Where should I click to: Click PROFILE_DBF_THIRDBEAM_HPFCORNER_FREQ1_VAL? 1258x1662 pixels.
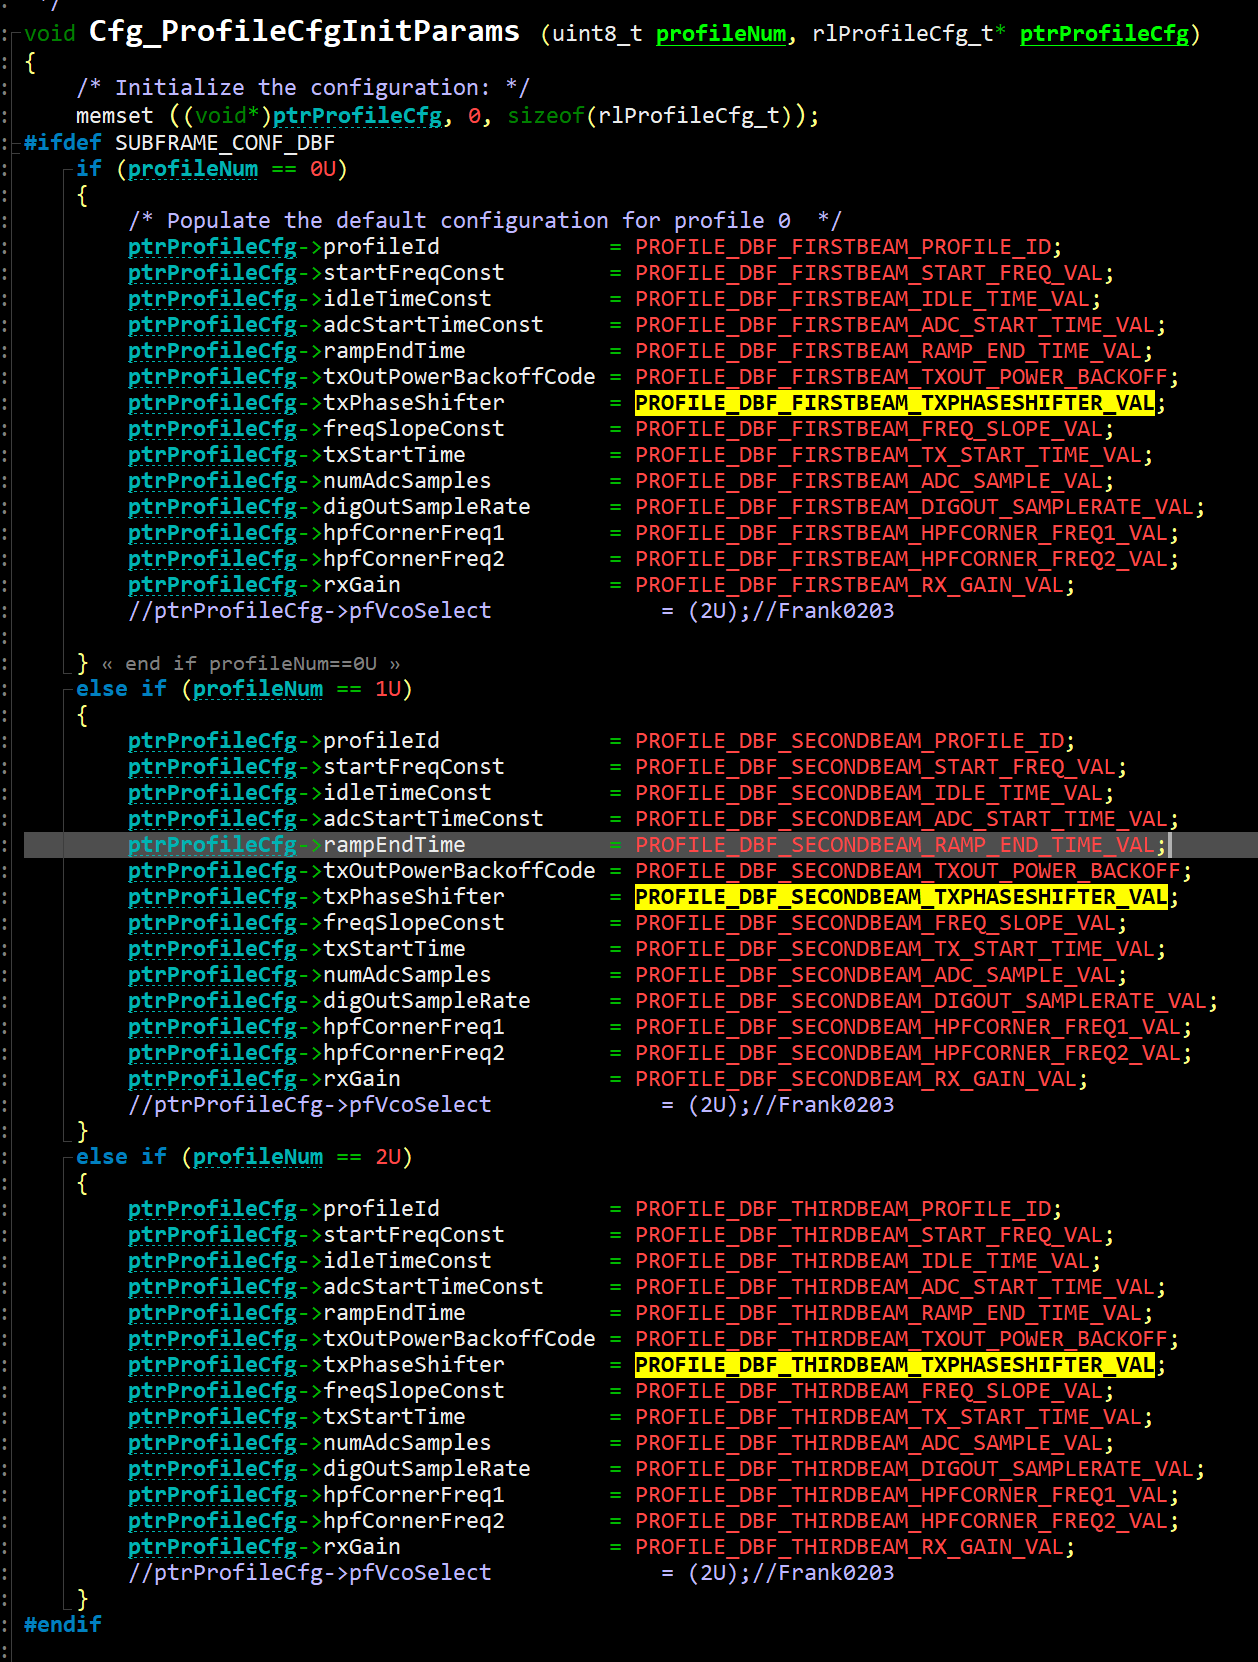point(902,1495)
